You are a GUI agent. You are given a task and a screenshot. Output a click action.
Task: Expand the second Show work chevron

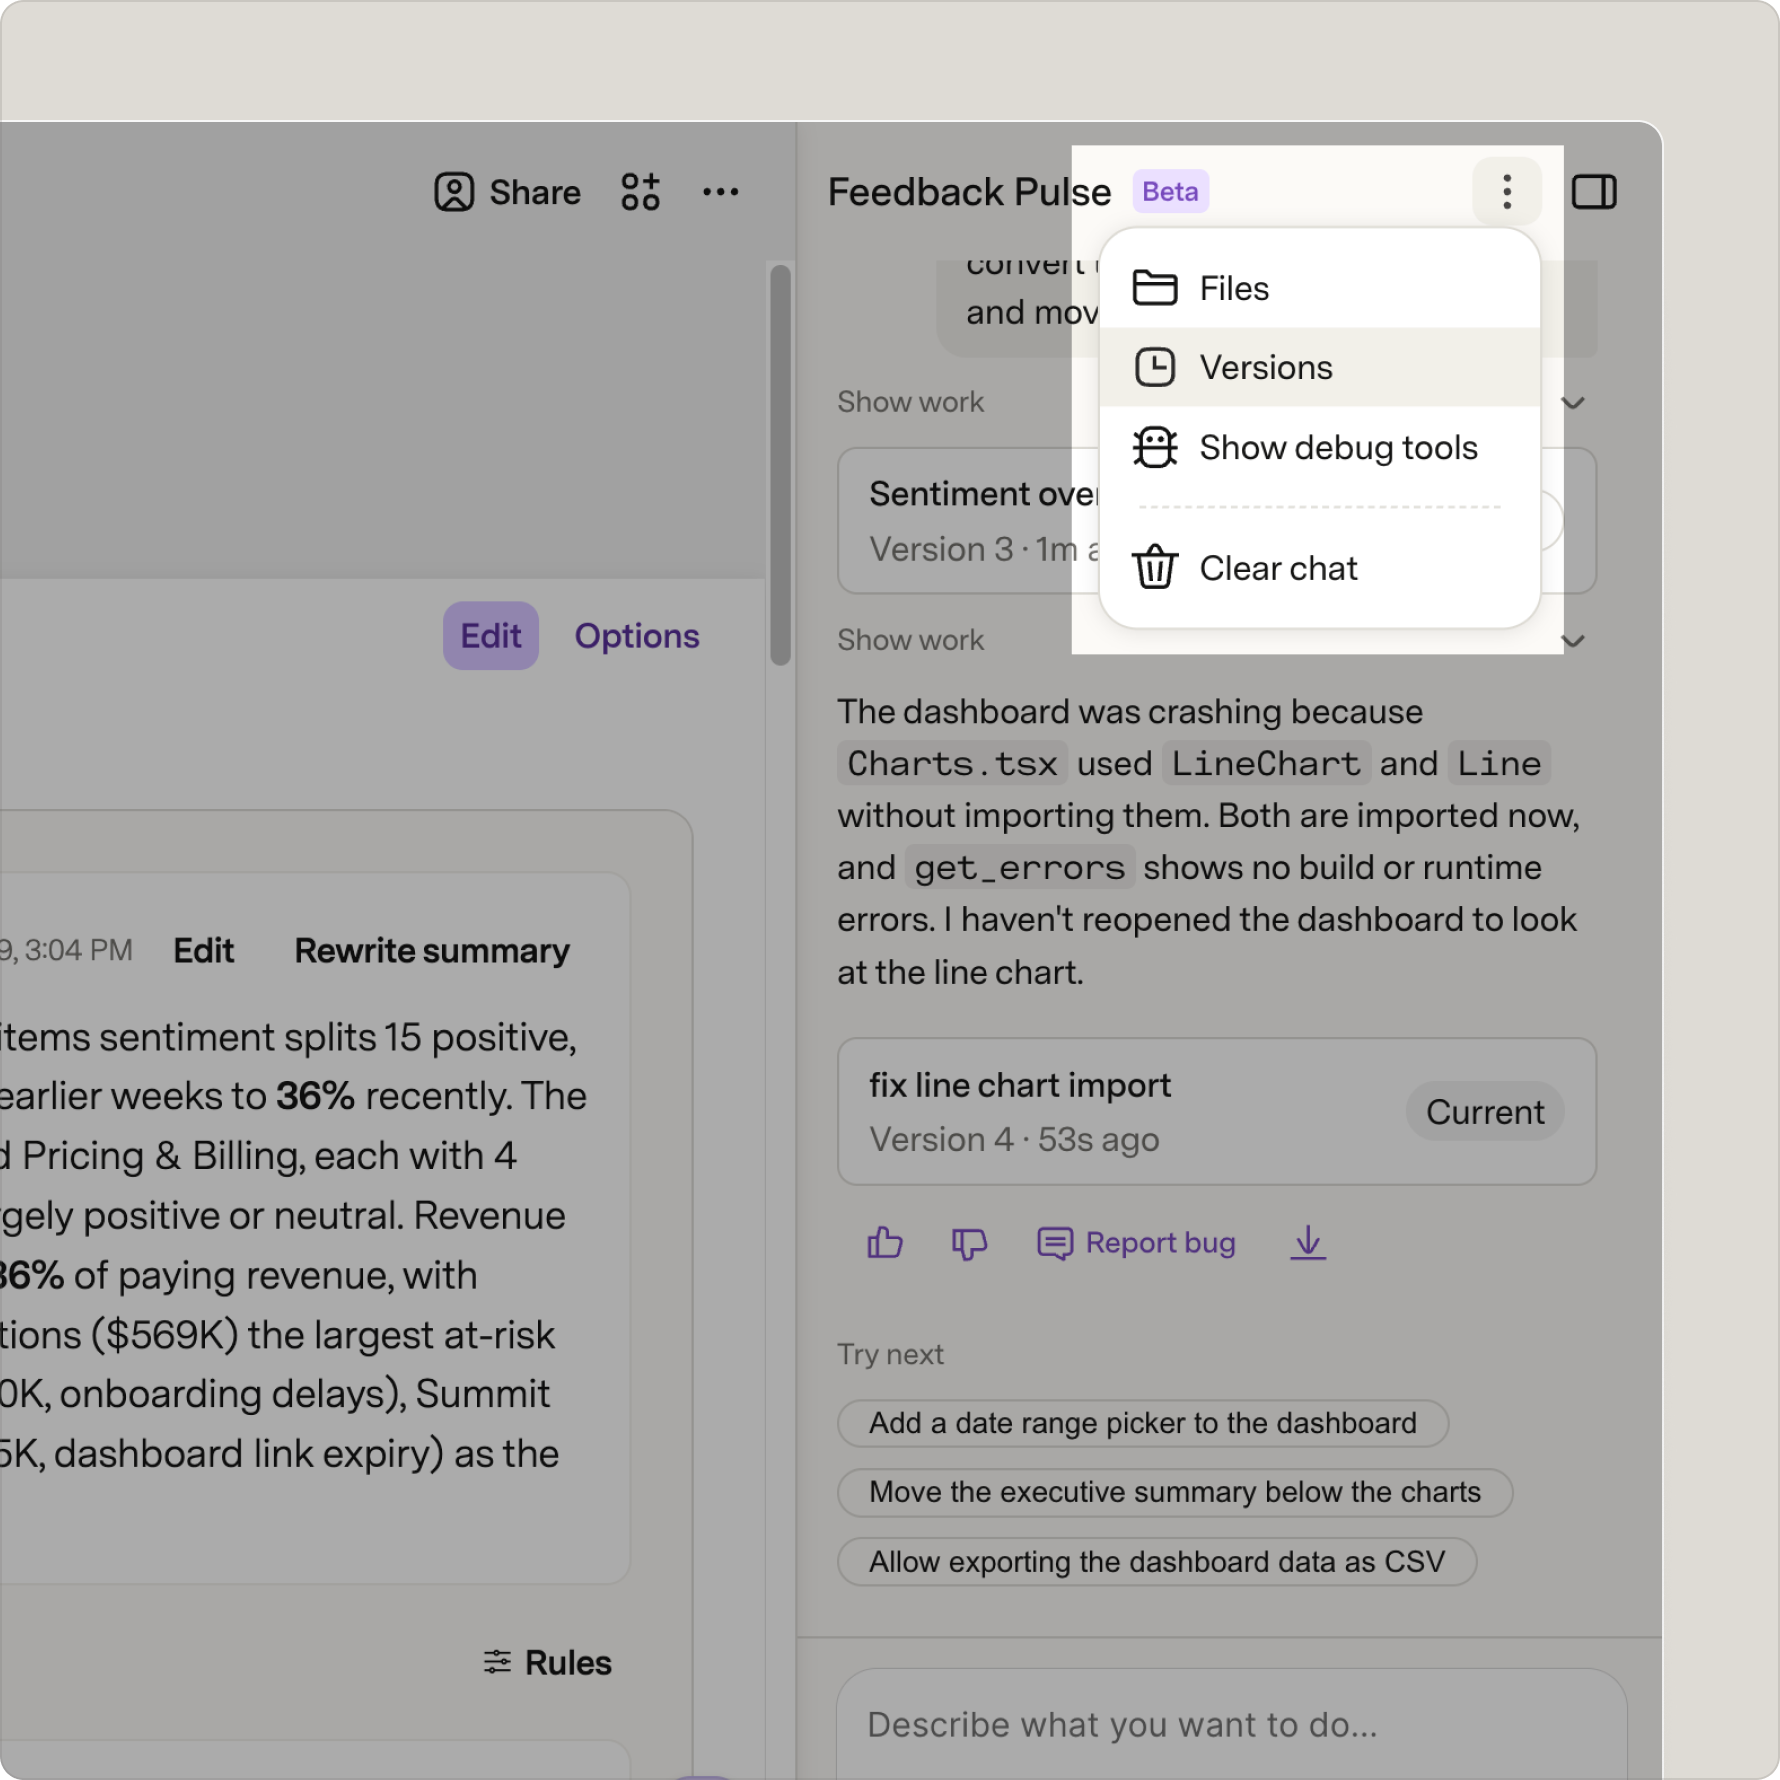(1573, 641)
